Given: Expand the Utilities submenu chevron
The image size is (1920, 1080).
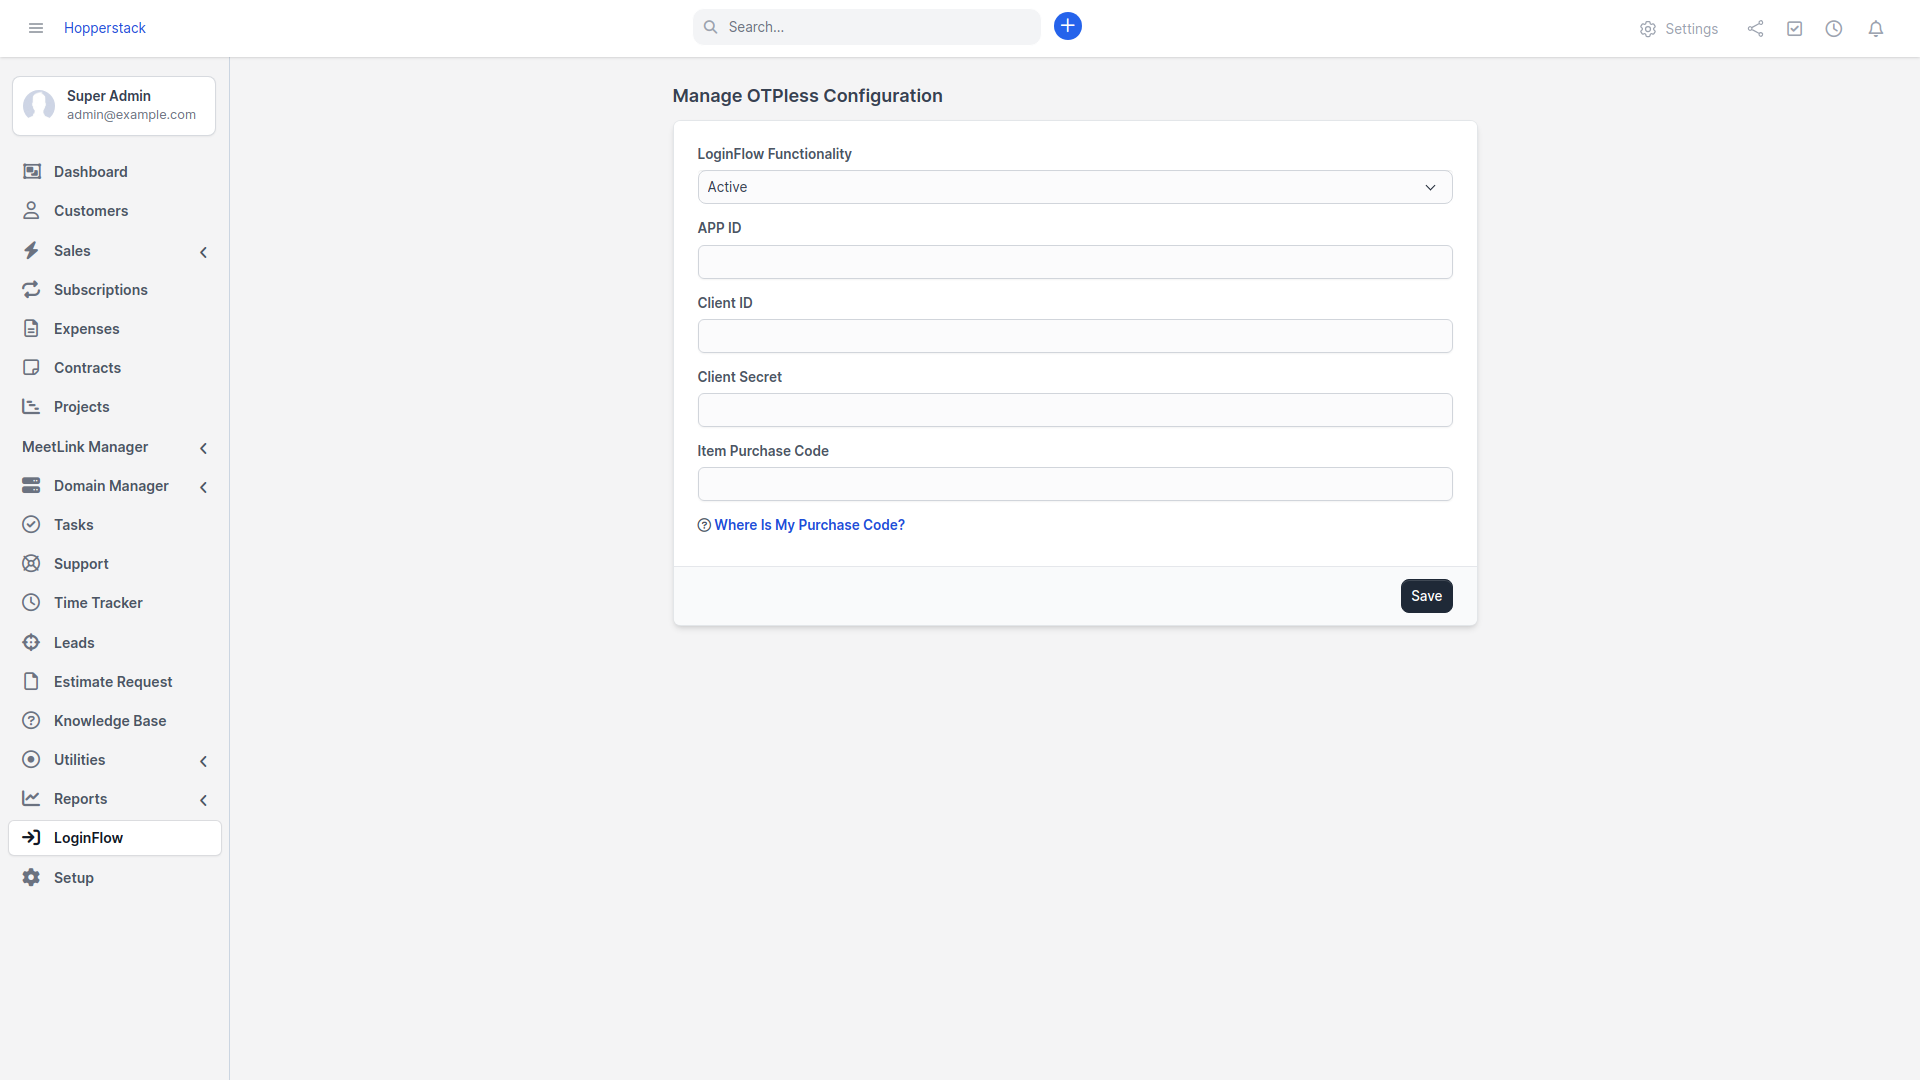Looking at the screenshot, I should click(203, 761).
